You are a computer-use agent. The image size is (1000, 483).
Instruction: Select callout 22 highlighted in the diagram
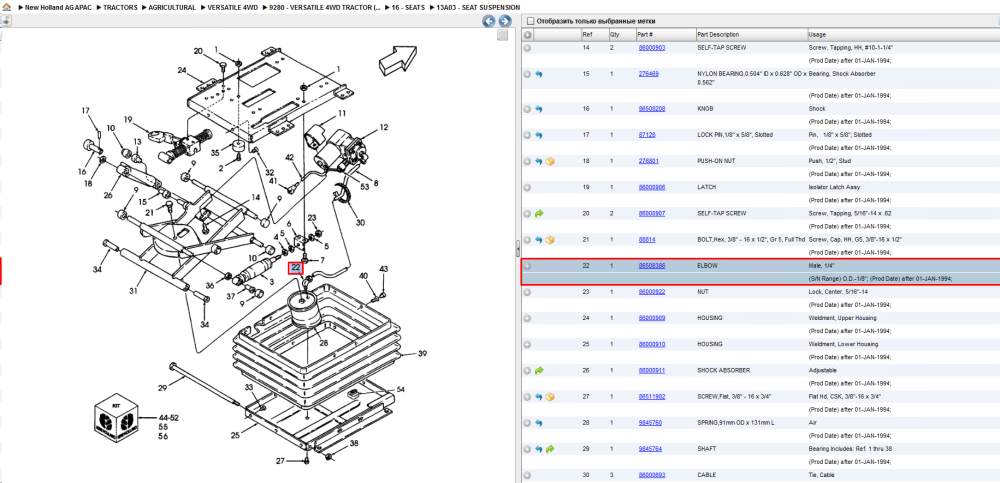[x=296, y=268]
